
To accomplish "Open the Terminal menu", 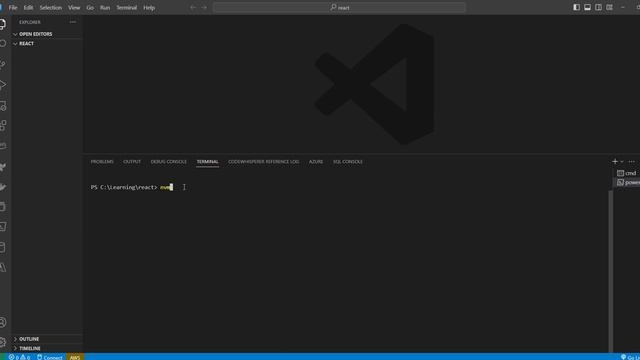I will (127, 7).
